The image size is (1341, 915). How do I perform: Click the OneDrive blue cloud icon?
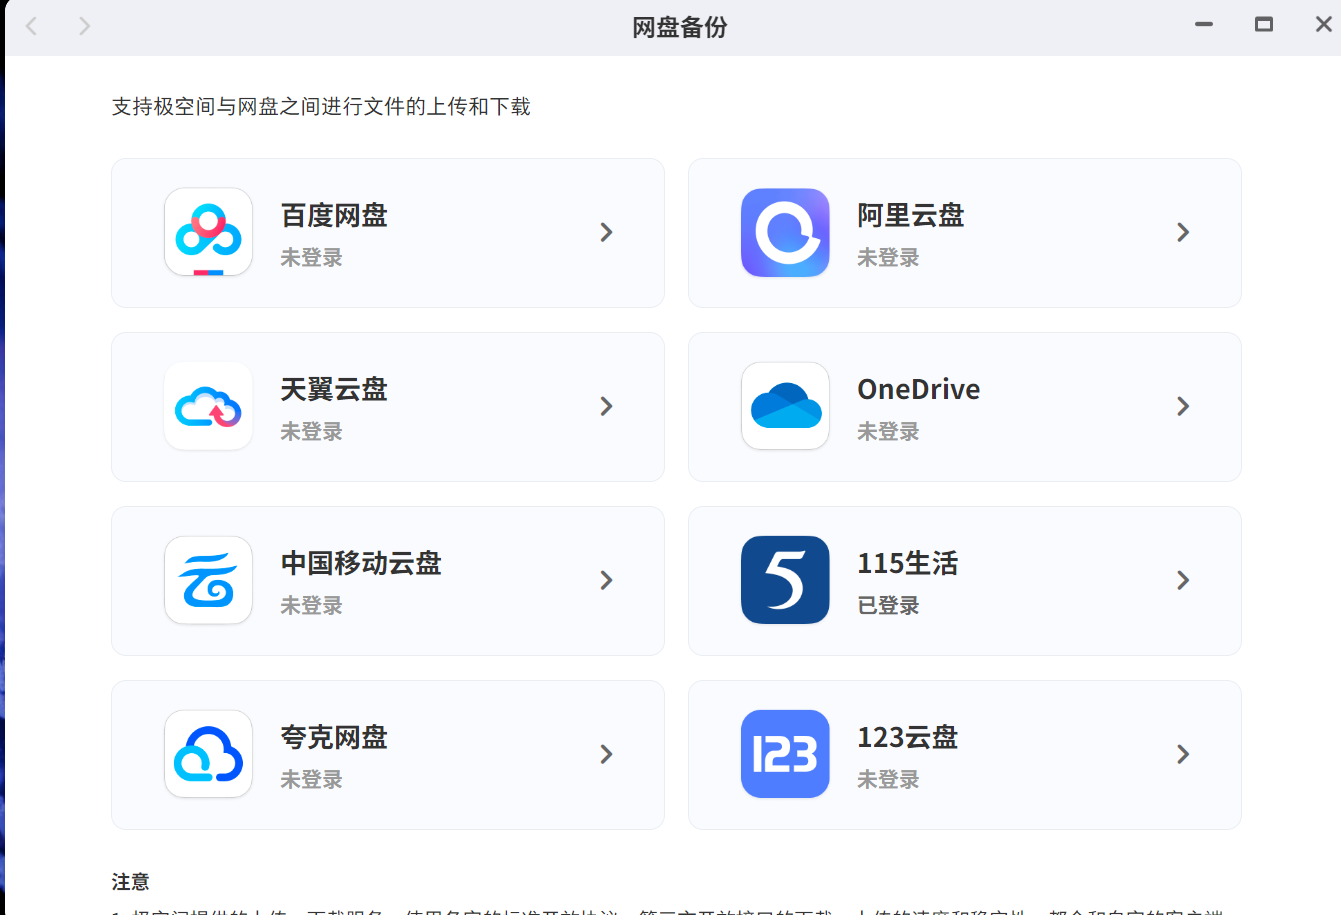[785, 406]
